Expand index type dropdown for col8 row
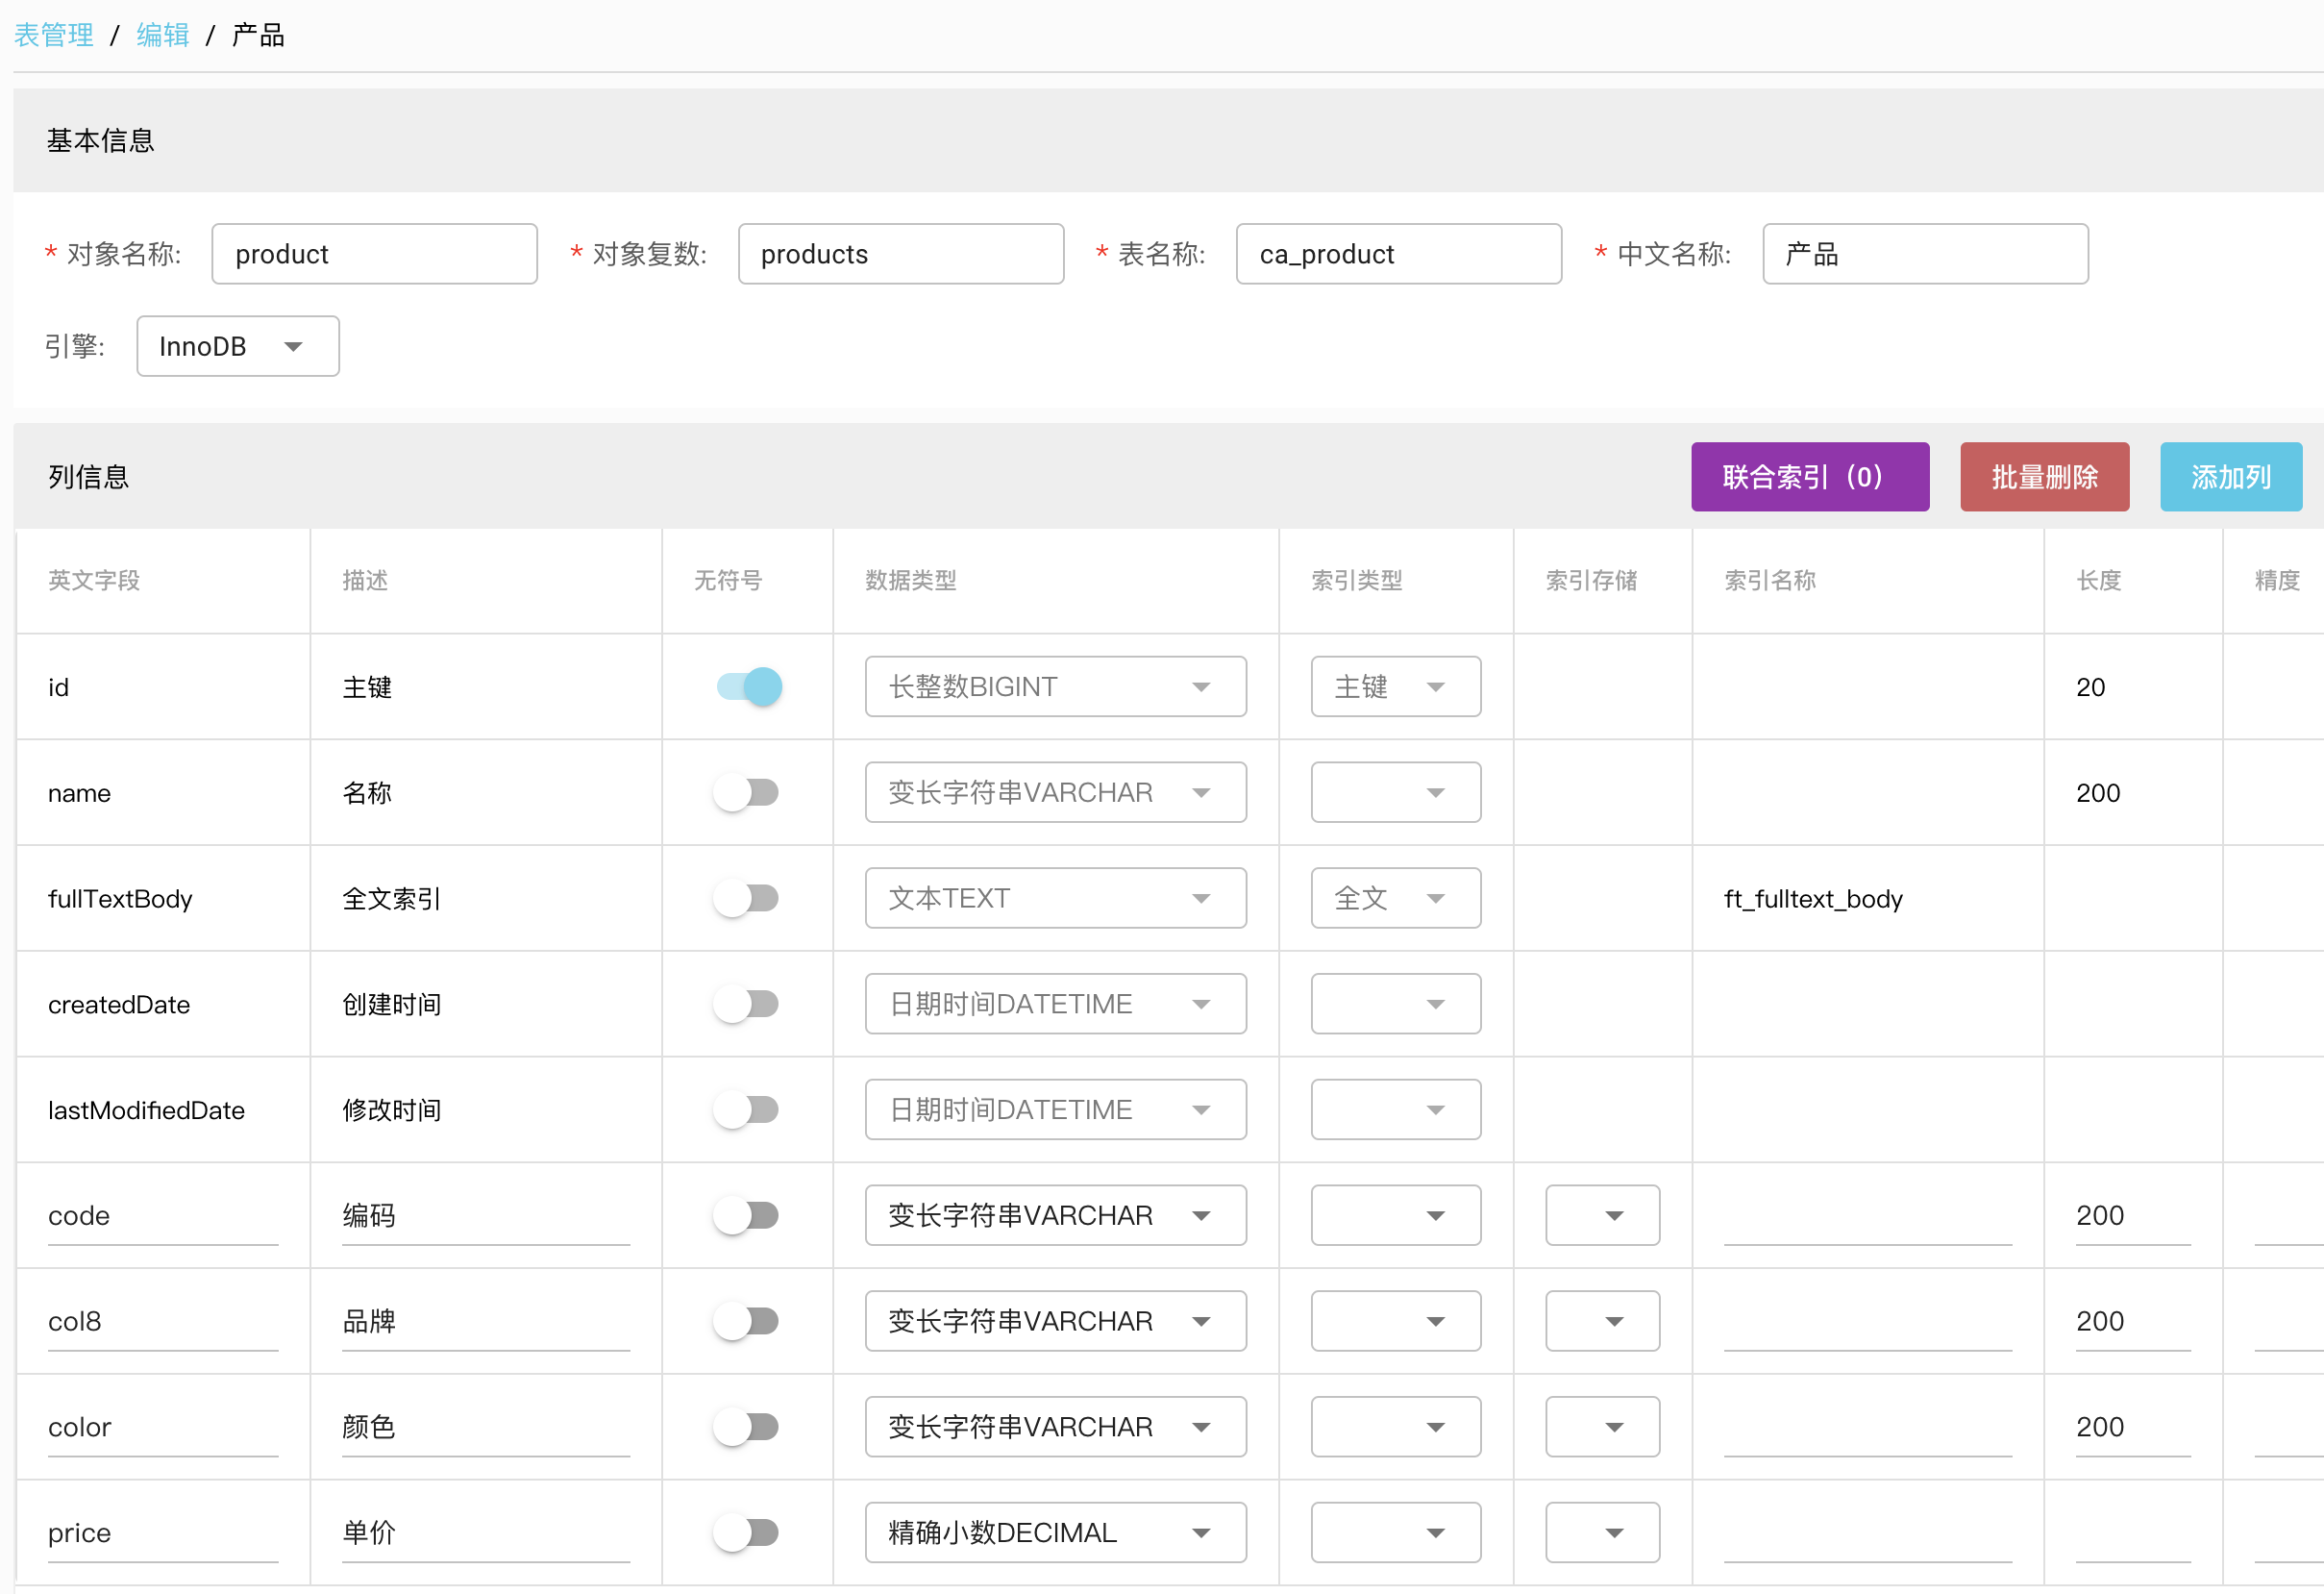Image resolution: width=2324 pixels, height=1594 pixels. click(1395, 1322)
